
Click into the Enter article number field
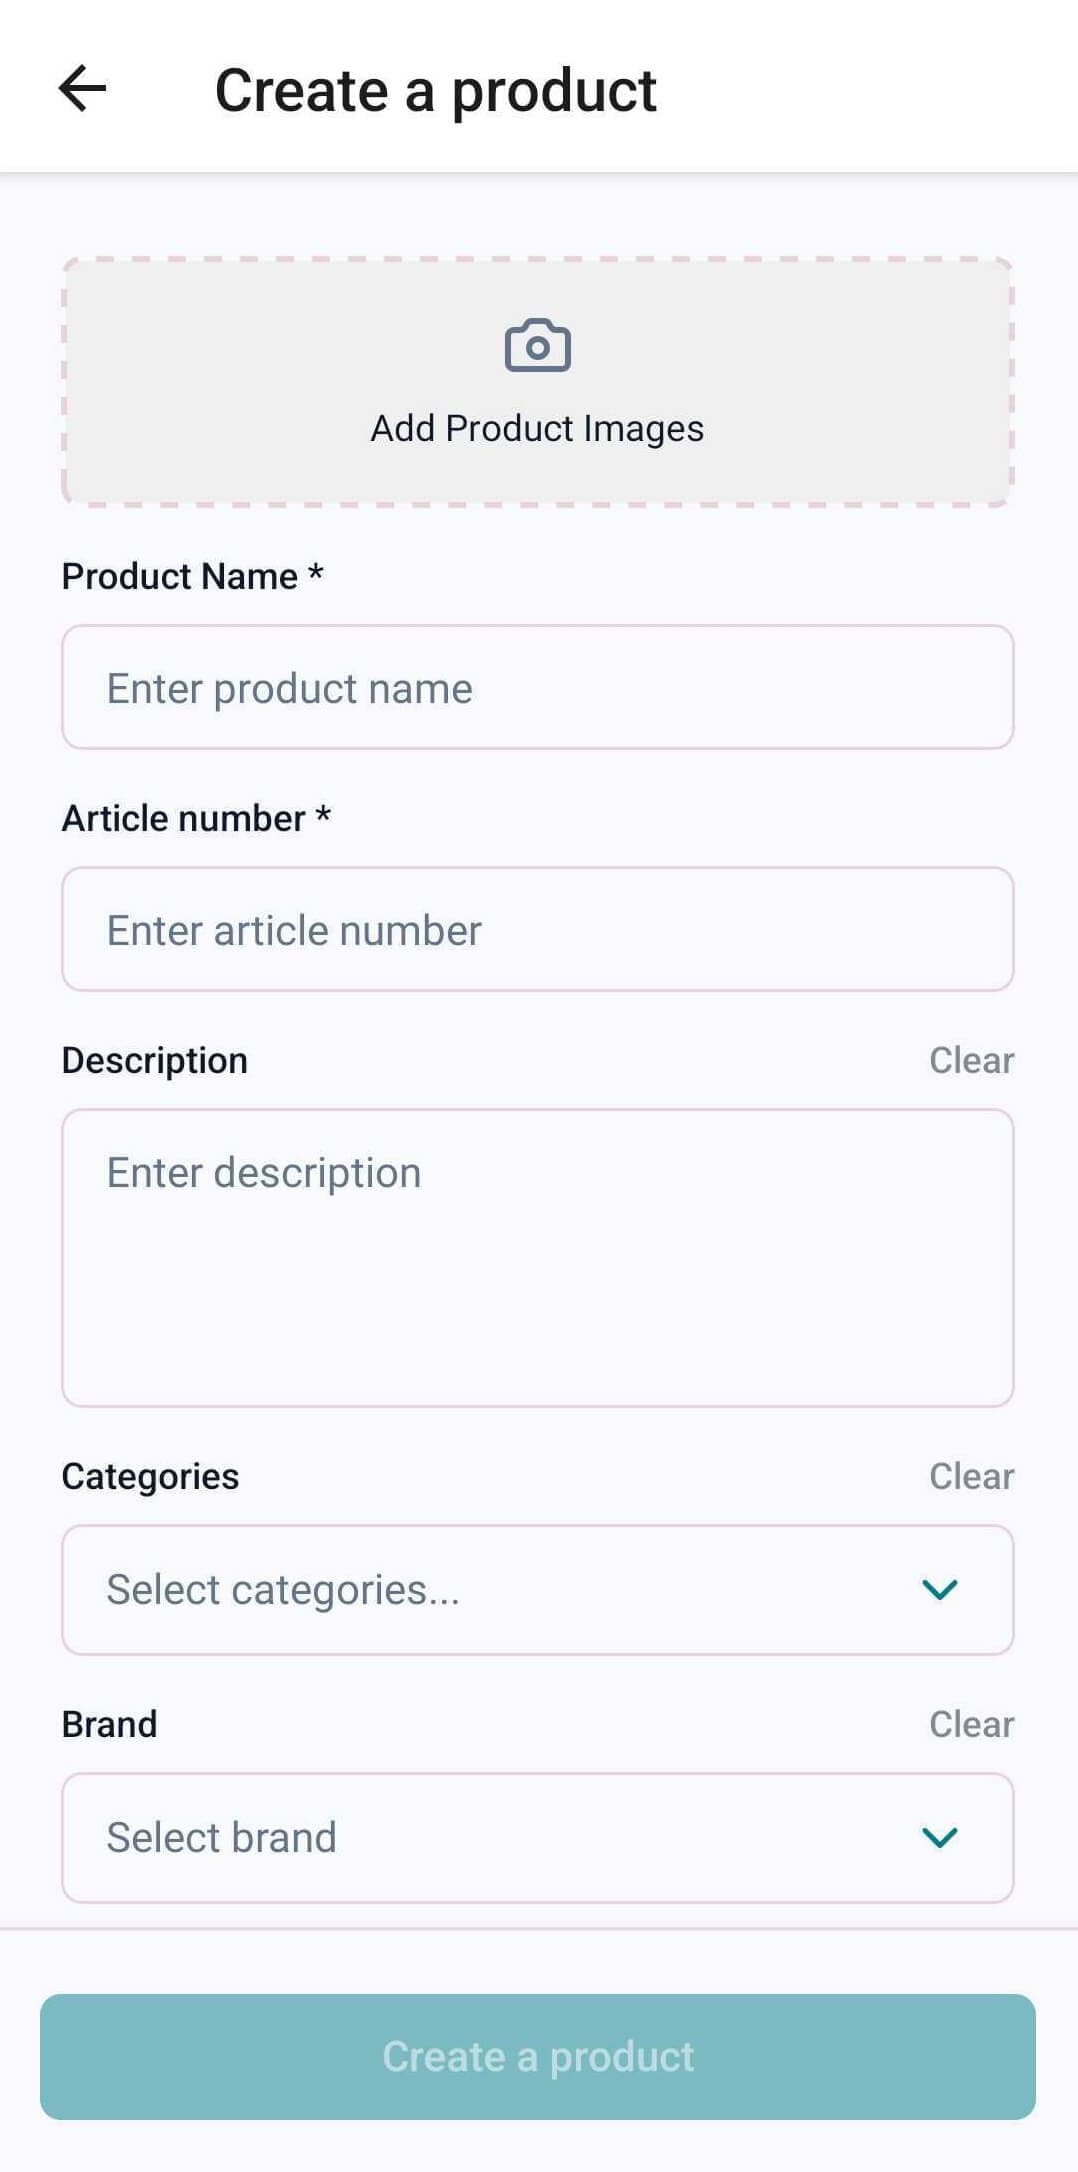537,930
